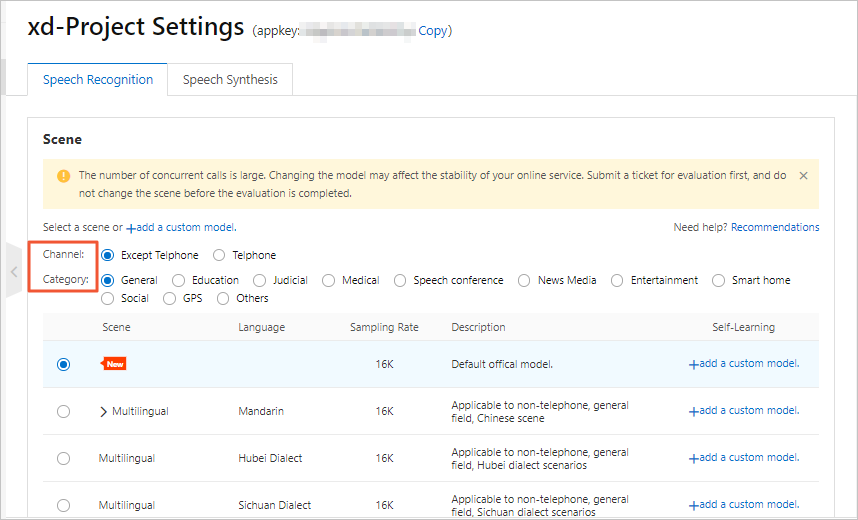Click the Sampling Rate column header
The height and width of the screenshot is (520, 858).
click(x=384, y=327)
